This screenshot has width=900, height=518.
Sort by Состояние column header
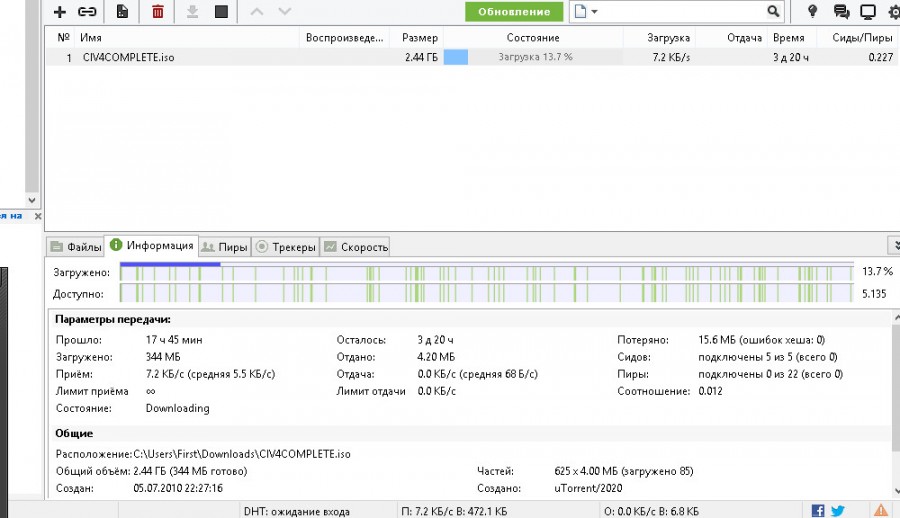(533, 37)
